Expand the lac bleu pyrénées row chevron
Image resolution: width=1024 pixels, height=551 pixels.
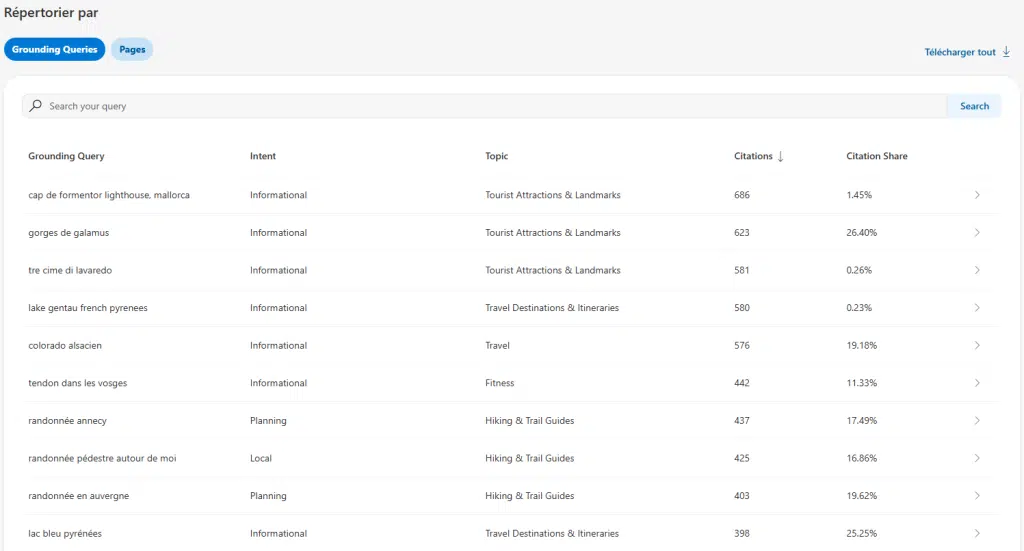[977, 533]
